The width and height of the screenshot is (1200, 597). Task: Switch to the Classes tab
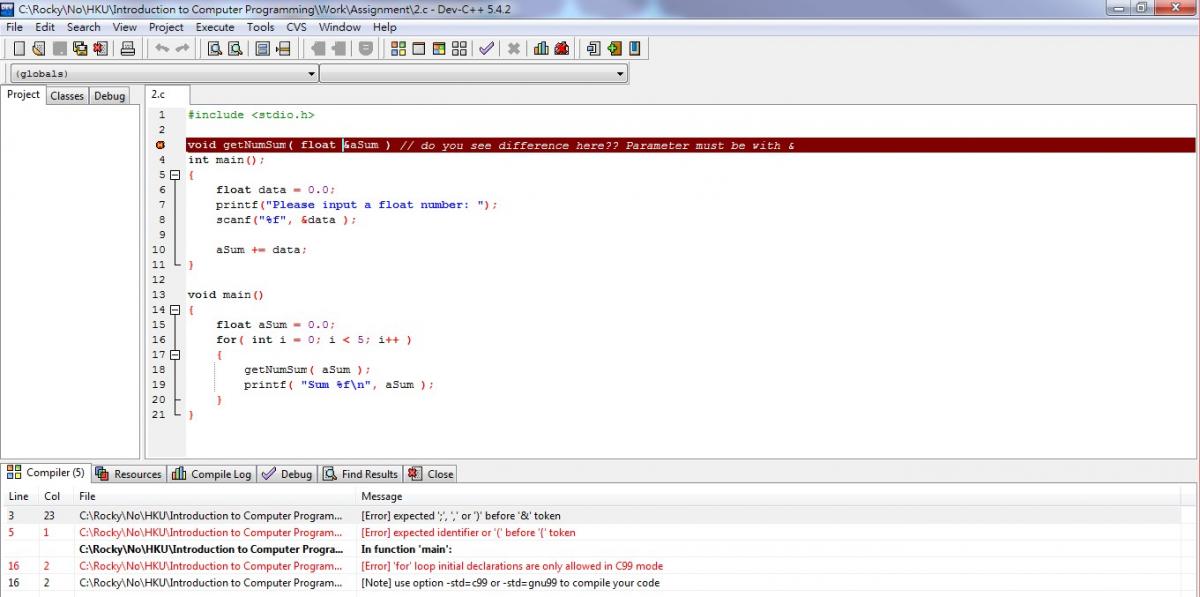tap(67, 96)
